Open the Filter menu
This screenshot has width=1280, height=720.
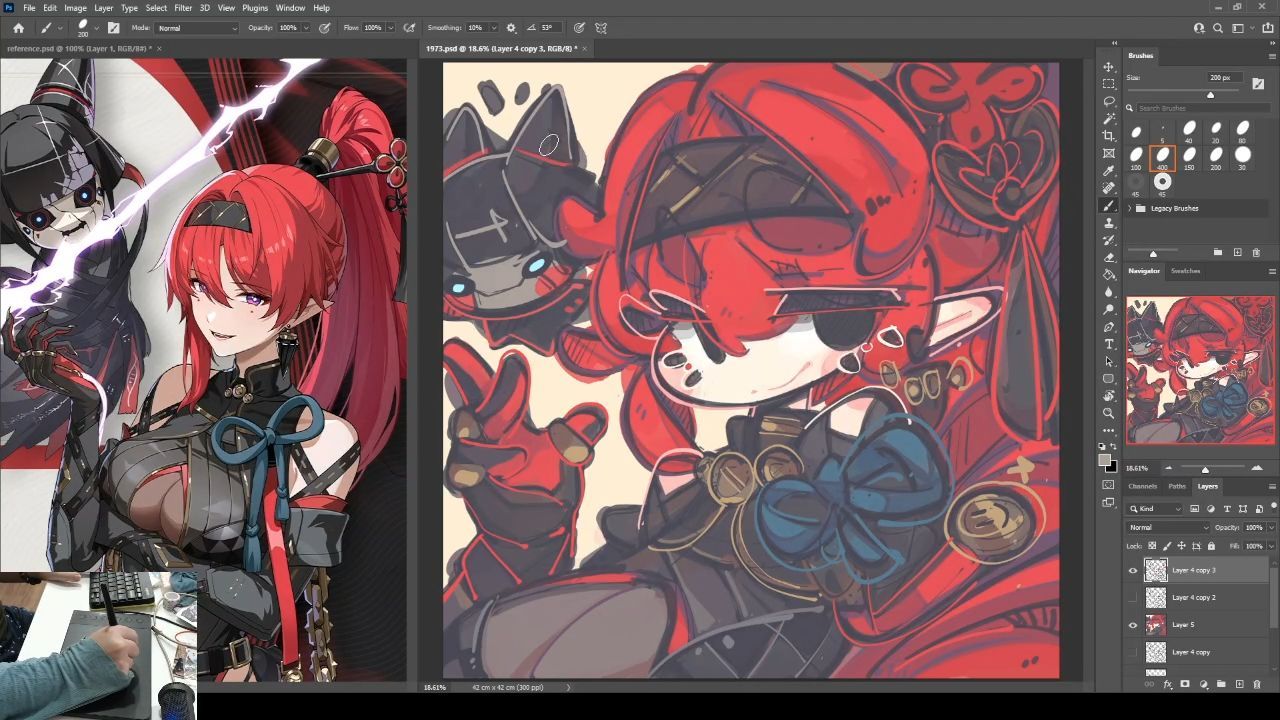[x=183, y=8]
